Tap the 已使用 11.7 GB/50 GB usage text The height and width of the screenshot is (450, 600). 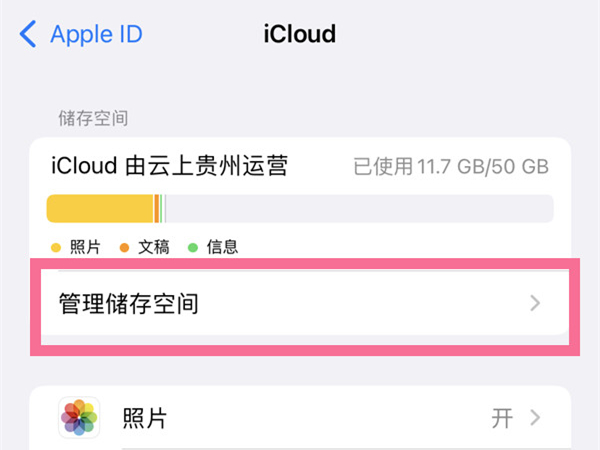[451, 167]
